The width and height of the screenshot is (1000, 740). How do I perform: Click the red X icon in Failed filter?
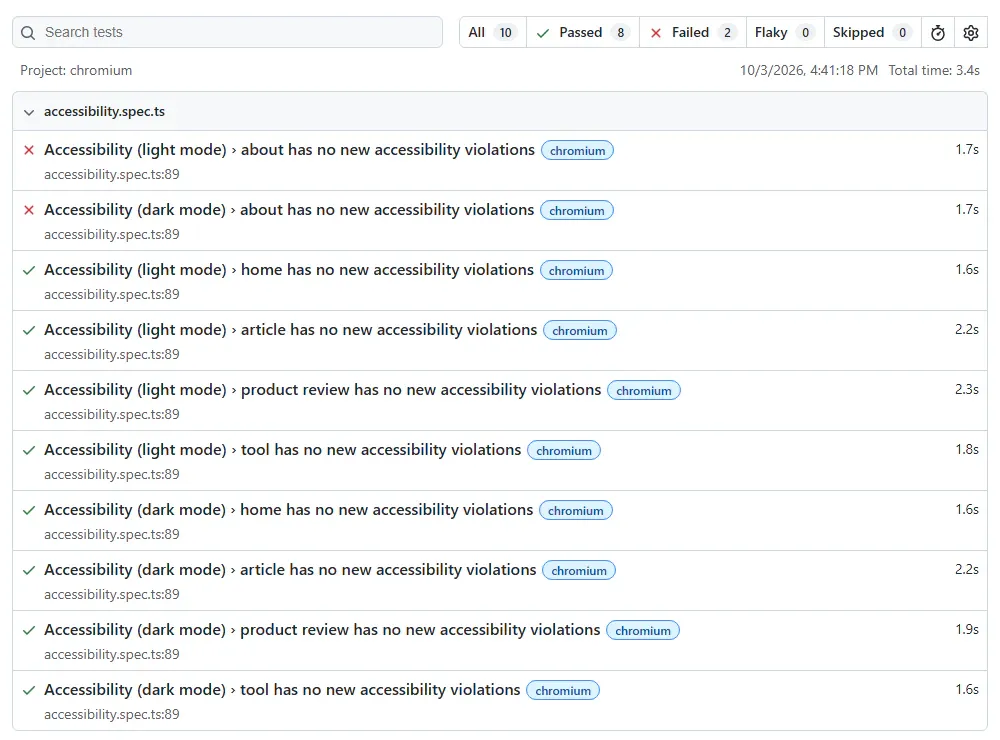pyautogui.click(x=656, y=33)
